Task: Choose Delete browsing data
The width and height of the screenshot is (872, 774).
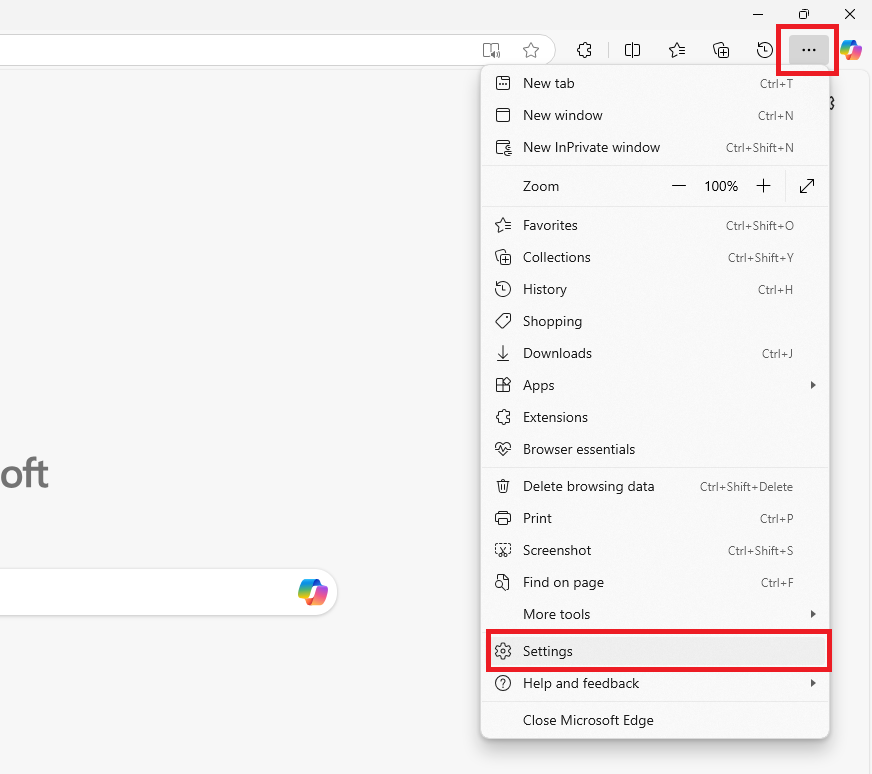Action: point(588,486)
